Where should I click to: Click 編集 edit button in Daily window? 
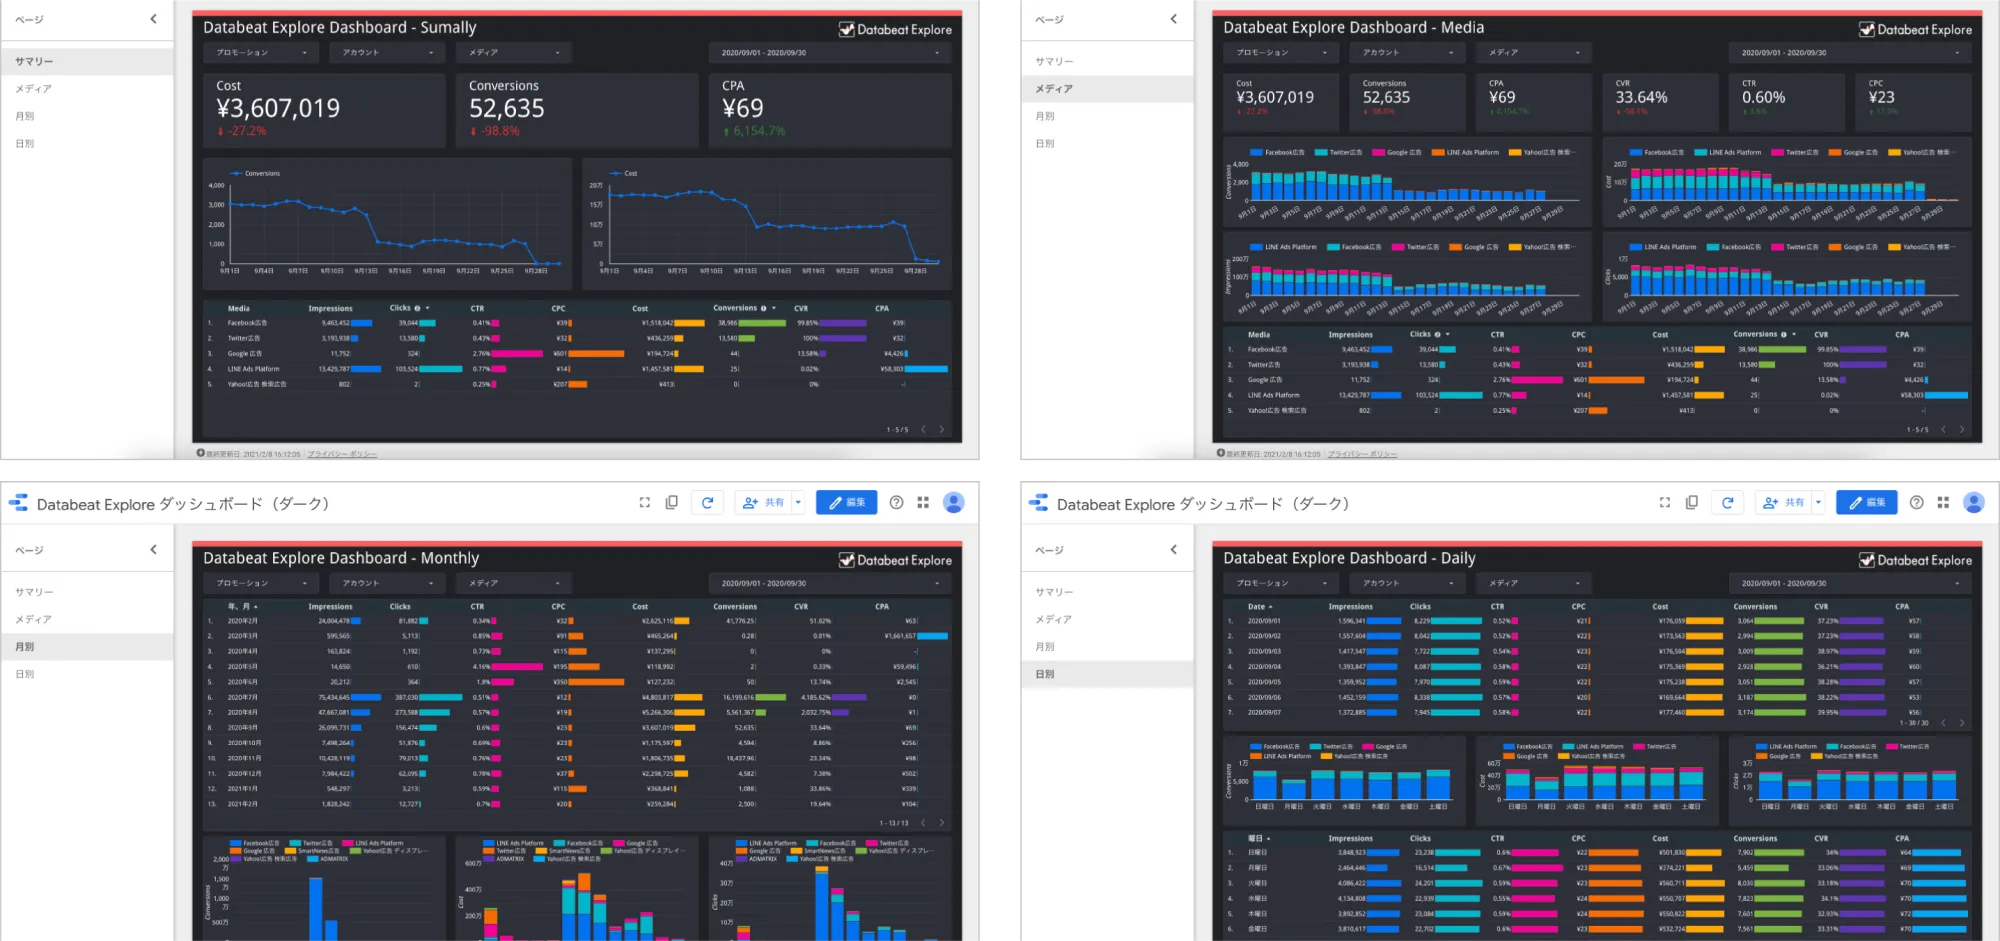(1866, 503)
